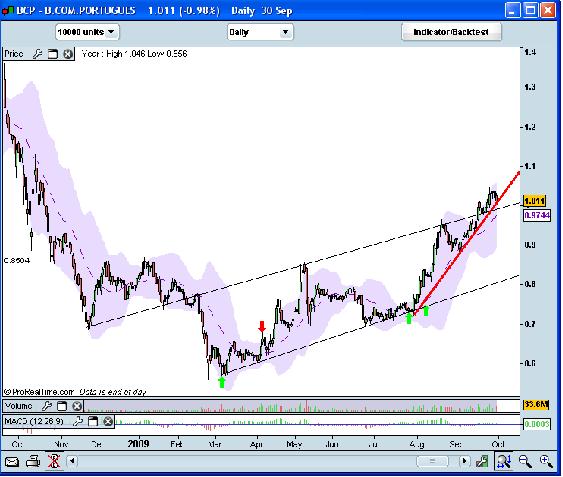563x477 pixels.
Task: Maximize the Volume panel window icon
Action: click(62, 406)
